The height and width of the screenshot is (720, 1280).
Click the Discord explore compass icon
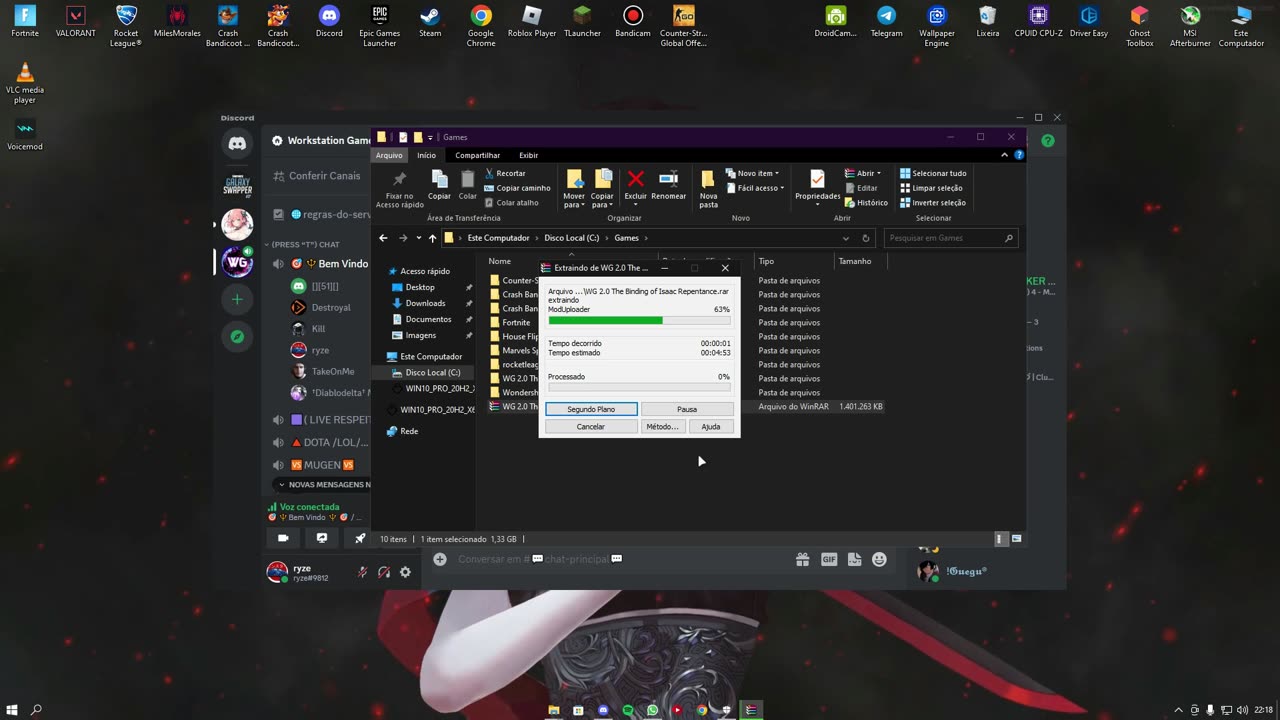[237, 337]
